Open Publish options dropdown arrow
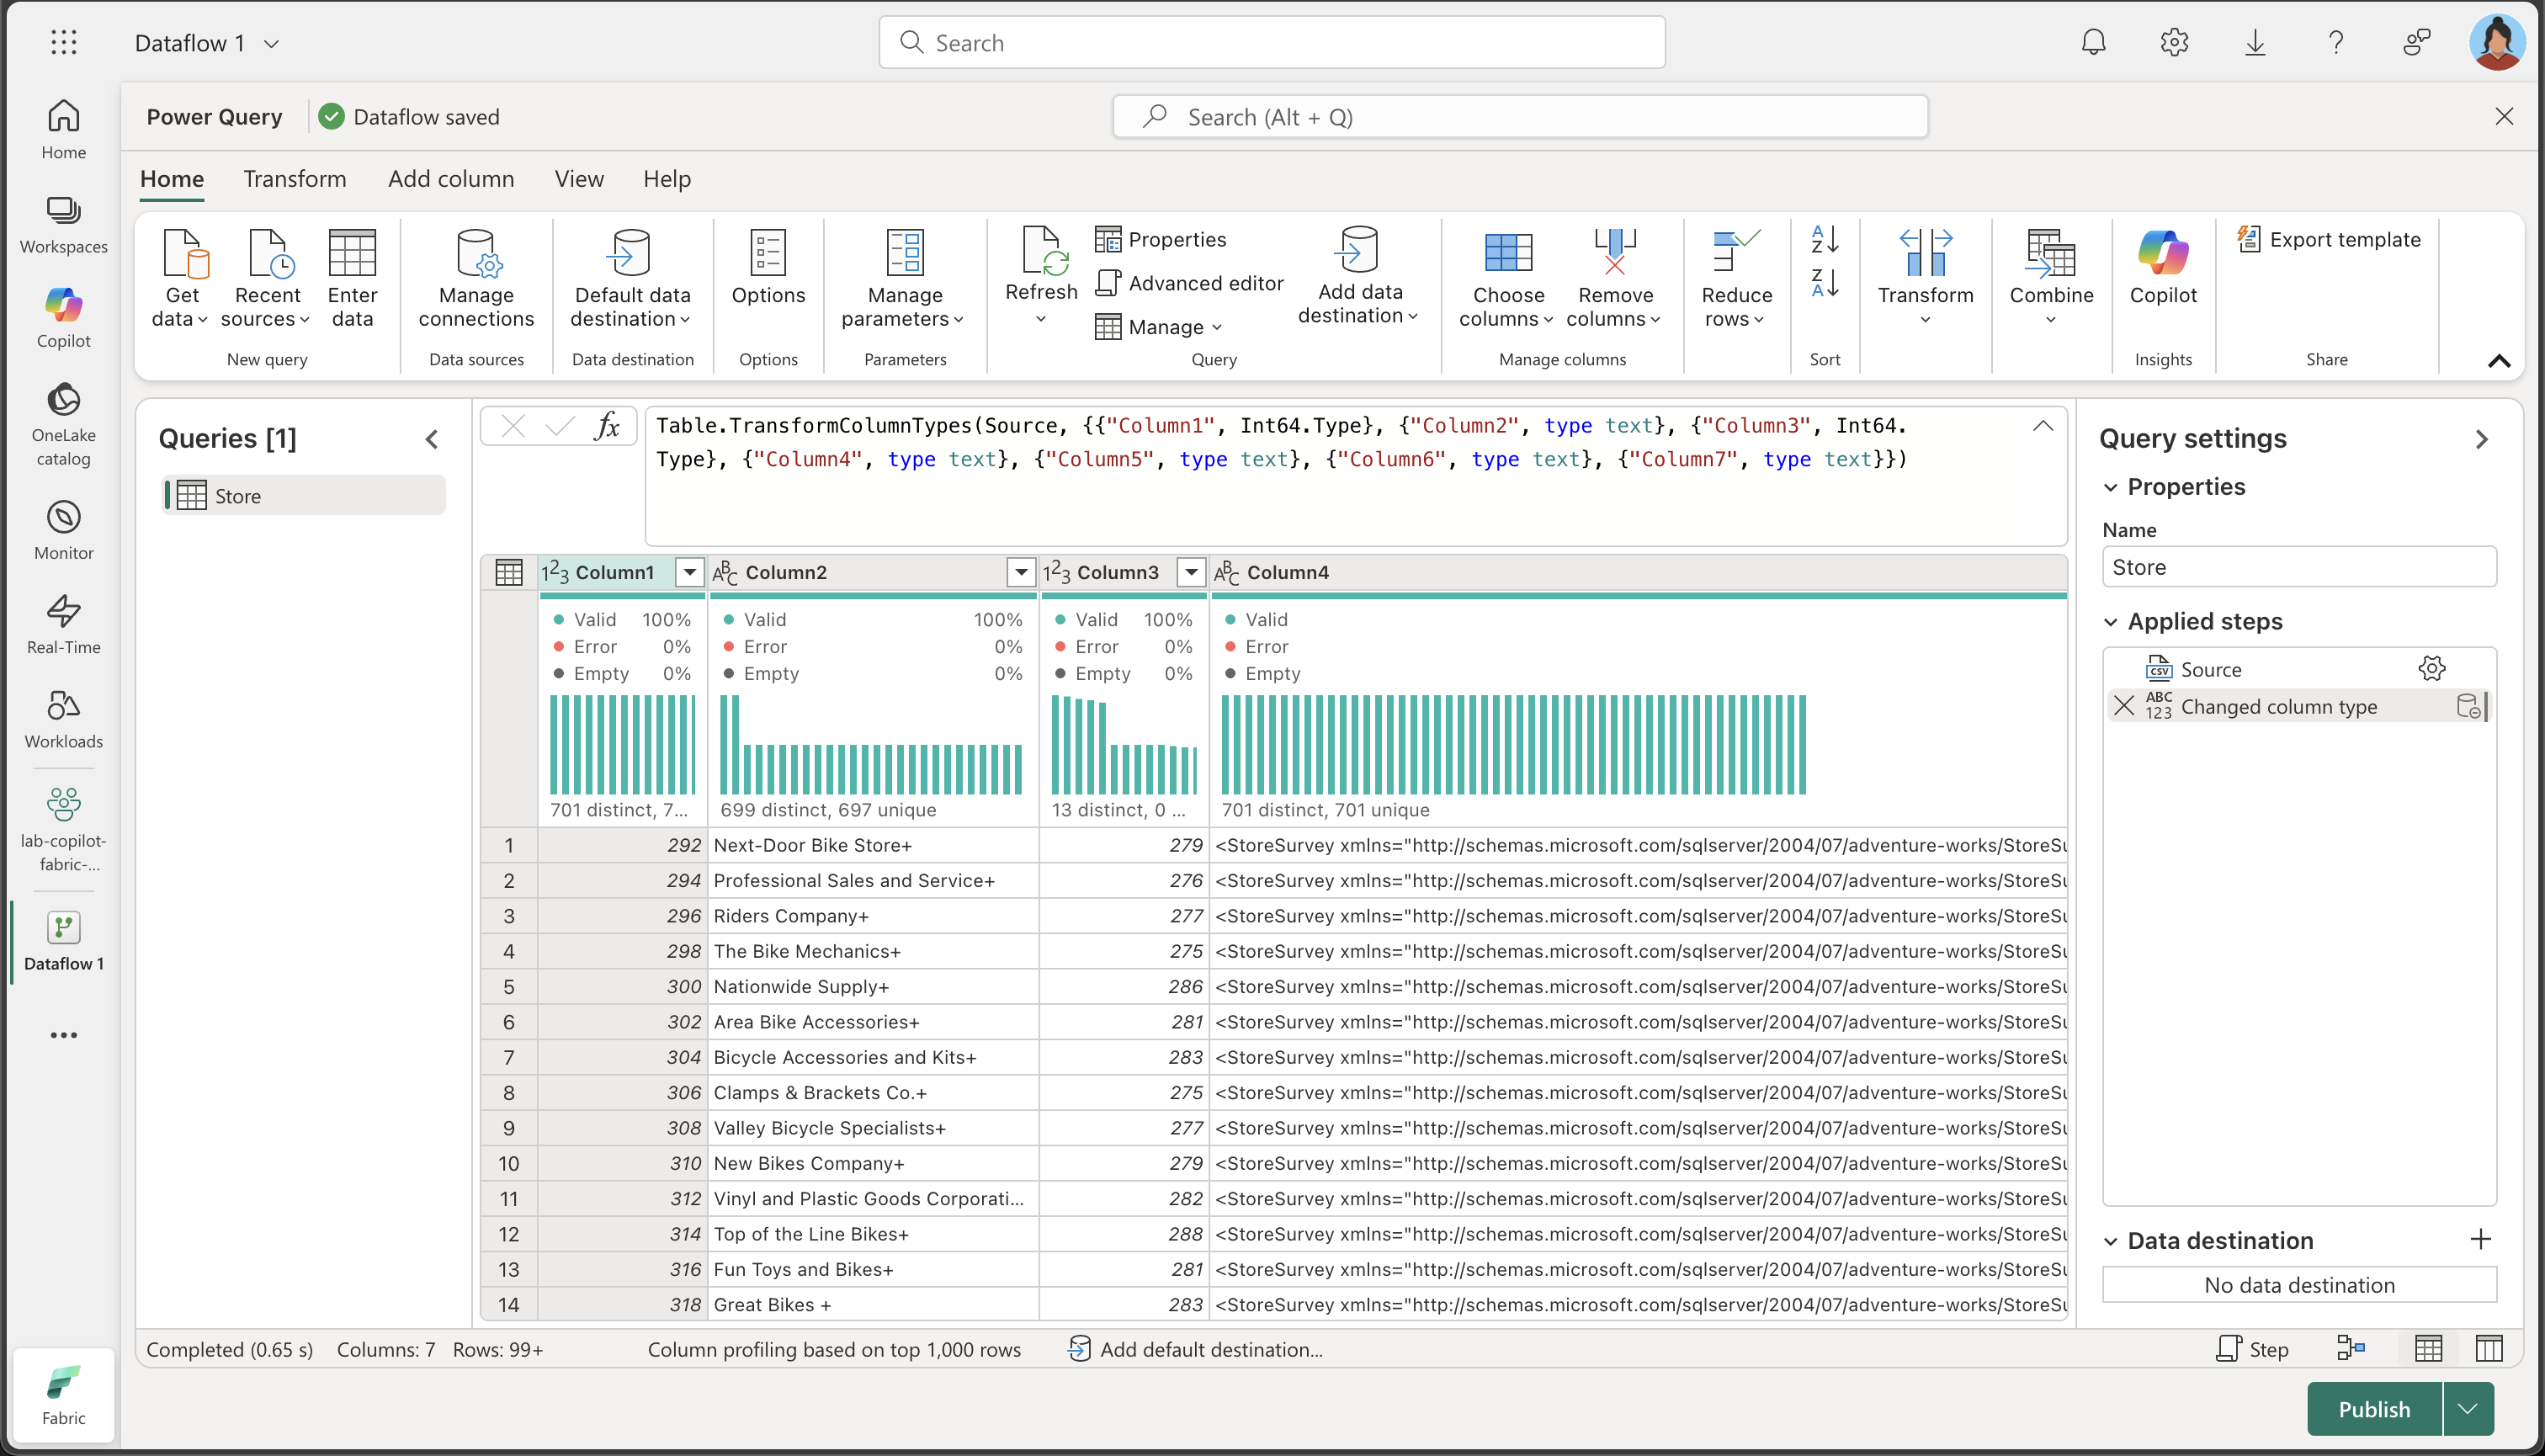Screen dimensions: 2545x1456 point(2468,1409)
